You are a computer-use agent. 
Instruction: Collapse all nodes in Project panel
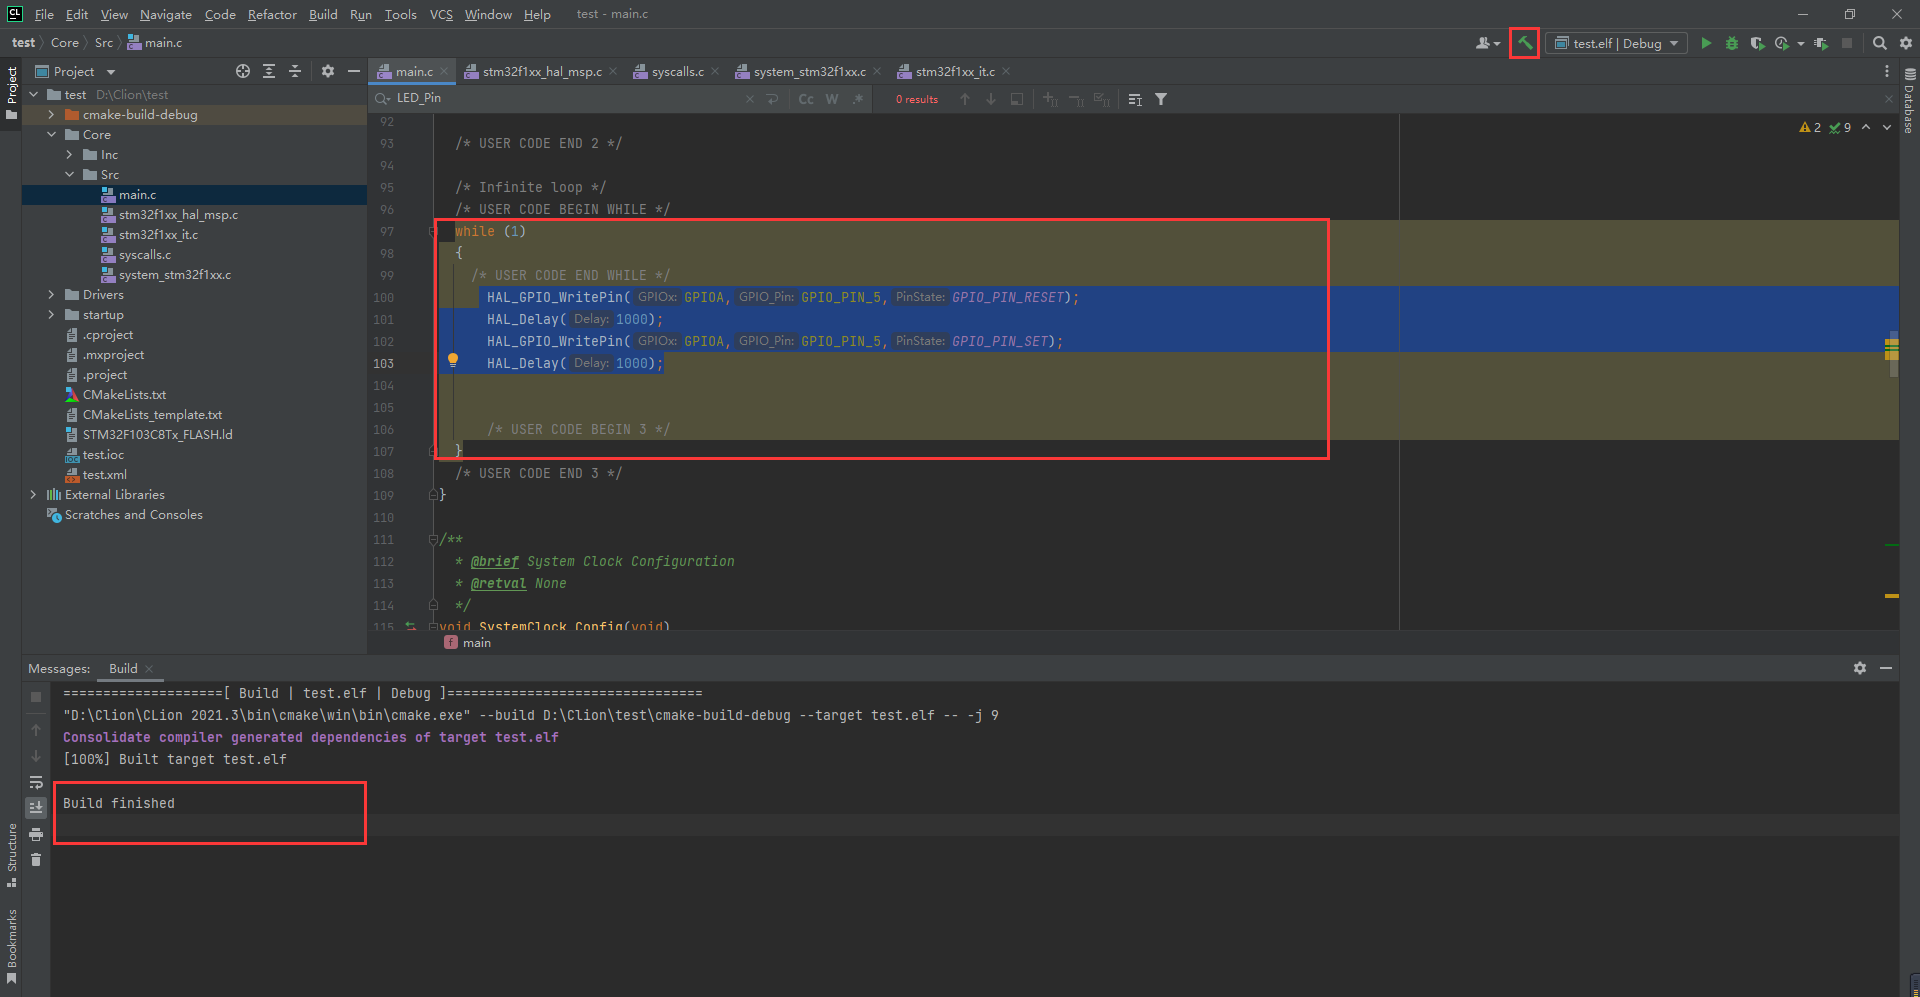coord(295,71)
